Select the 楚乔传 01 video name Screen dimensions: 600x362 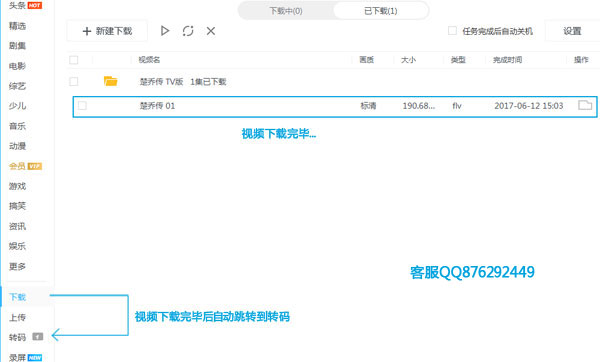[x=157, y=106]
